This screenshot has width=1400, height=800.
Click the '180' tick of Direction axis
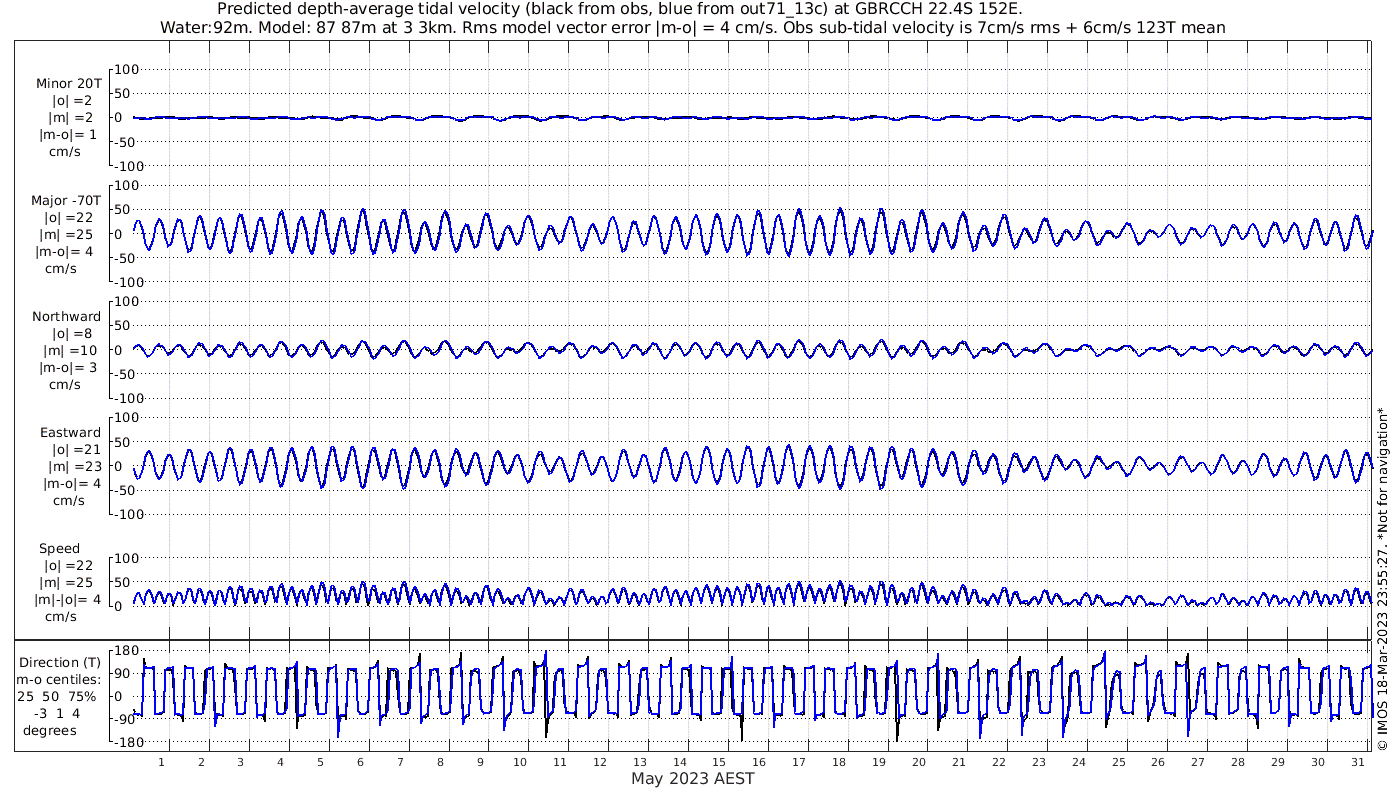(x=125, y=650)
